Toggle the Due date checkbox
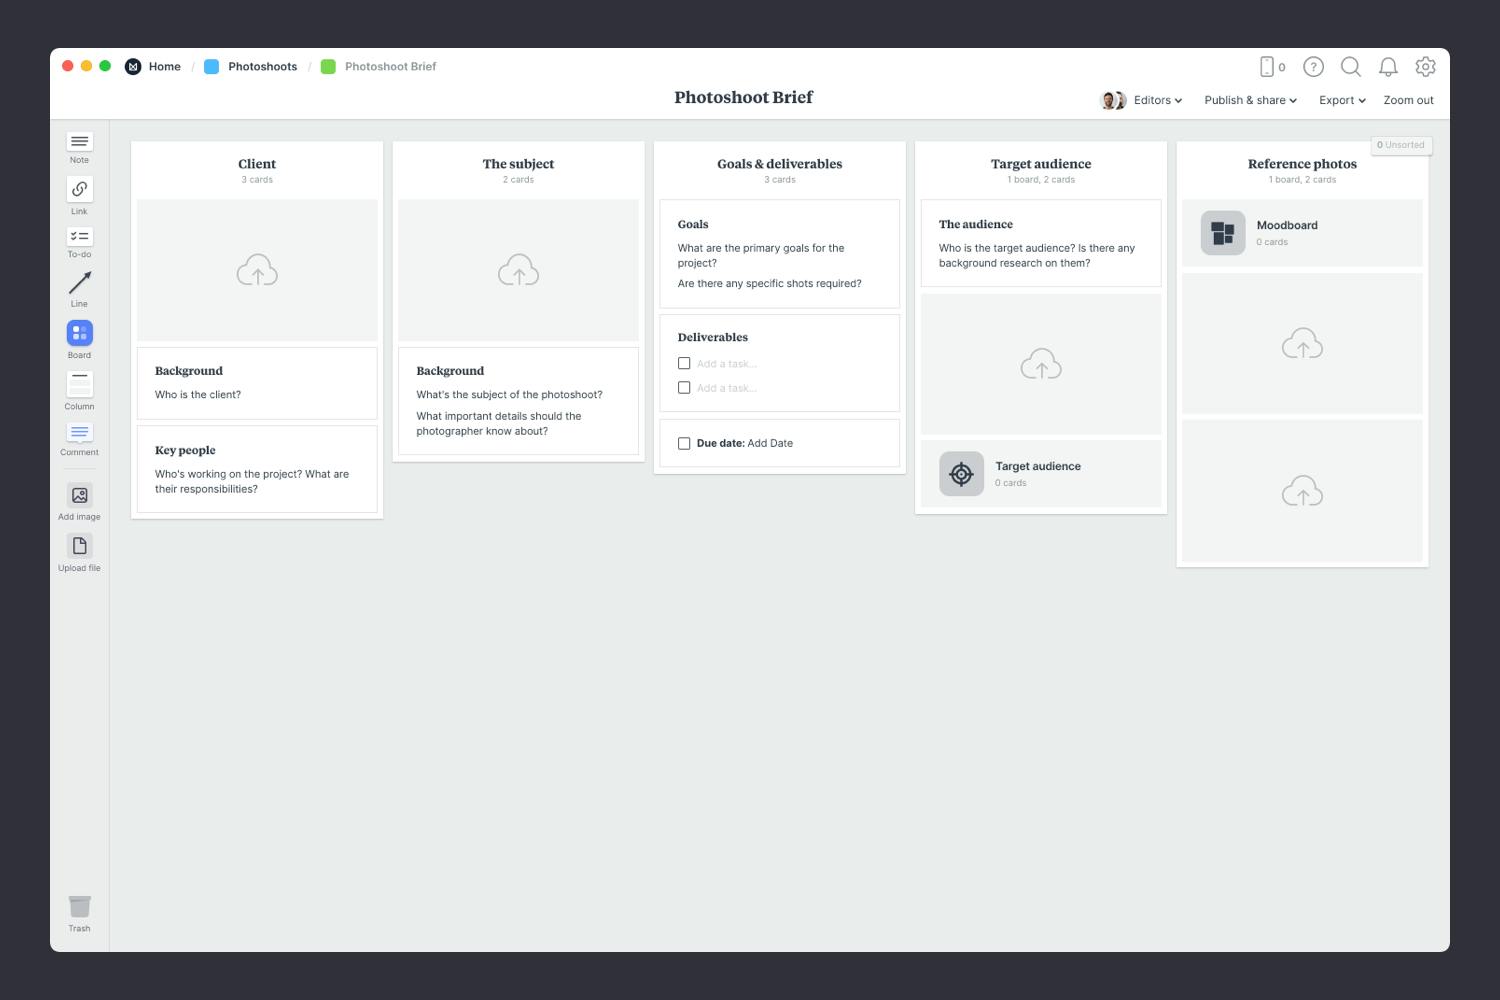1500x1000 pixels. pos(684,443)
